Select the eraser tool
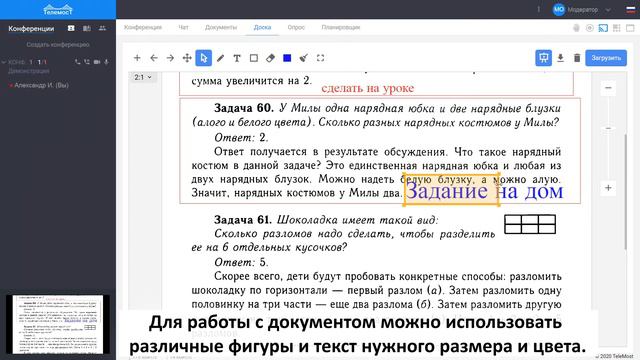This screenshot has width=640, height=360. (270, 58)
